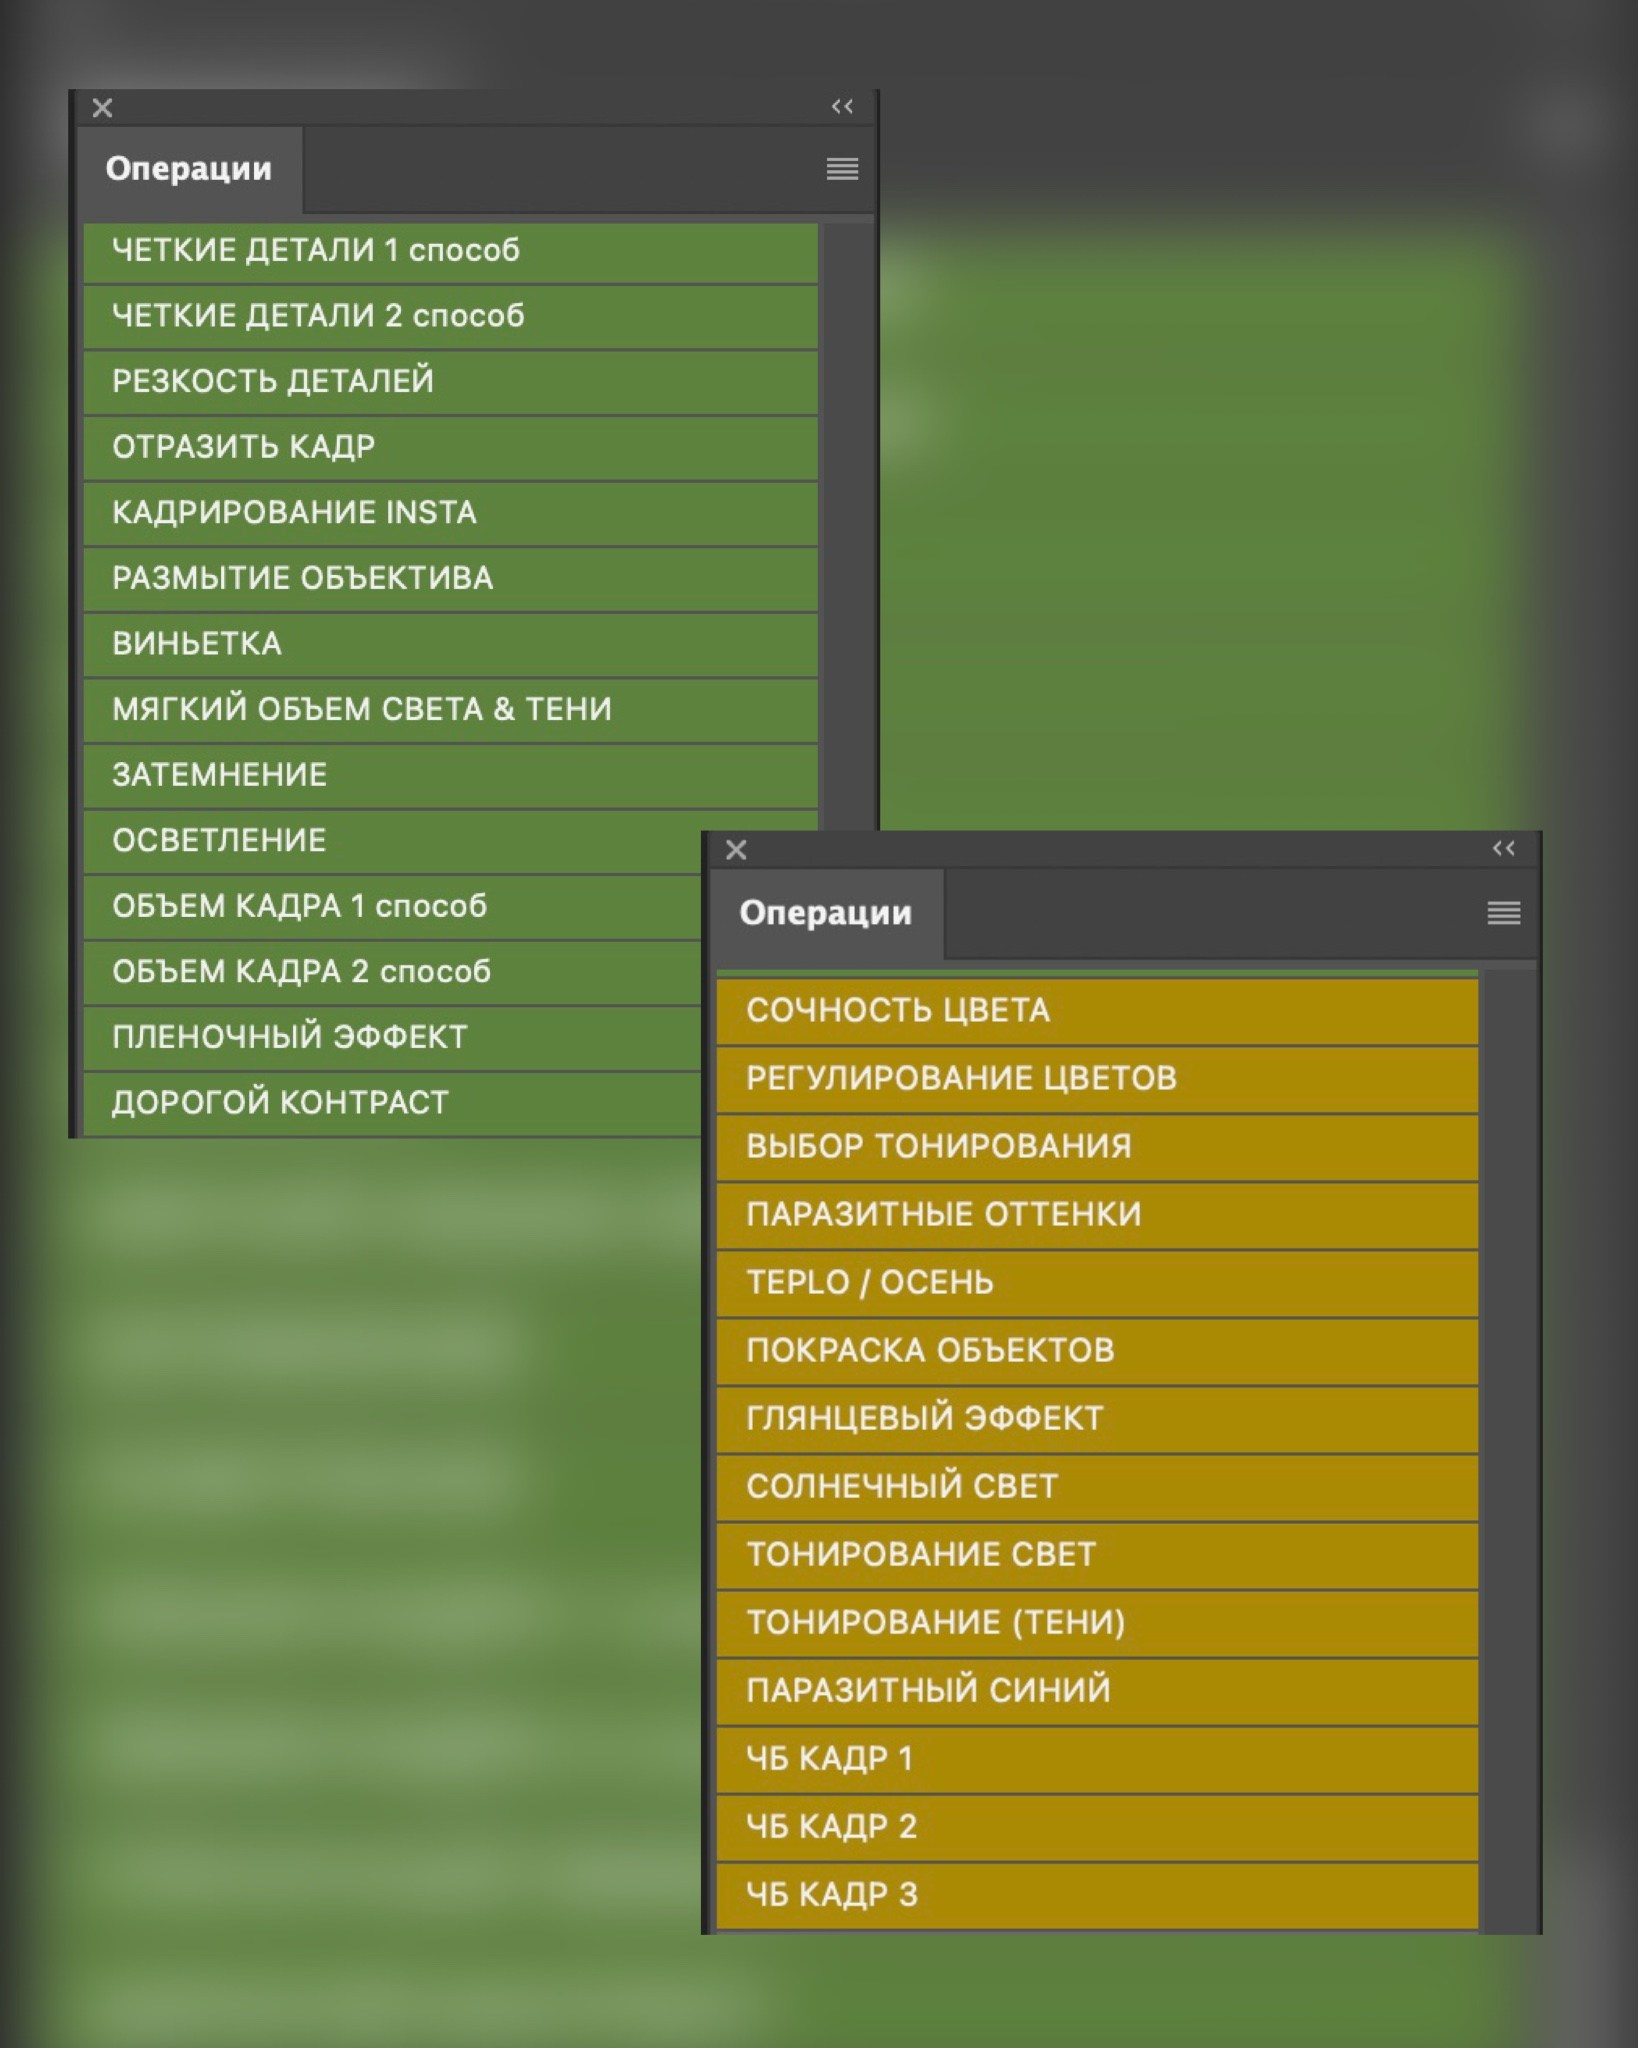
Task: Collapse the yellow panel with double-arrow icon
Action: coord(1503,849)
